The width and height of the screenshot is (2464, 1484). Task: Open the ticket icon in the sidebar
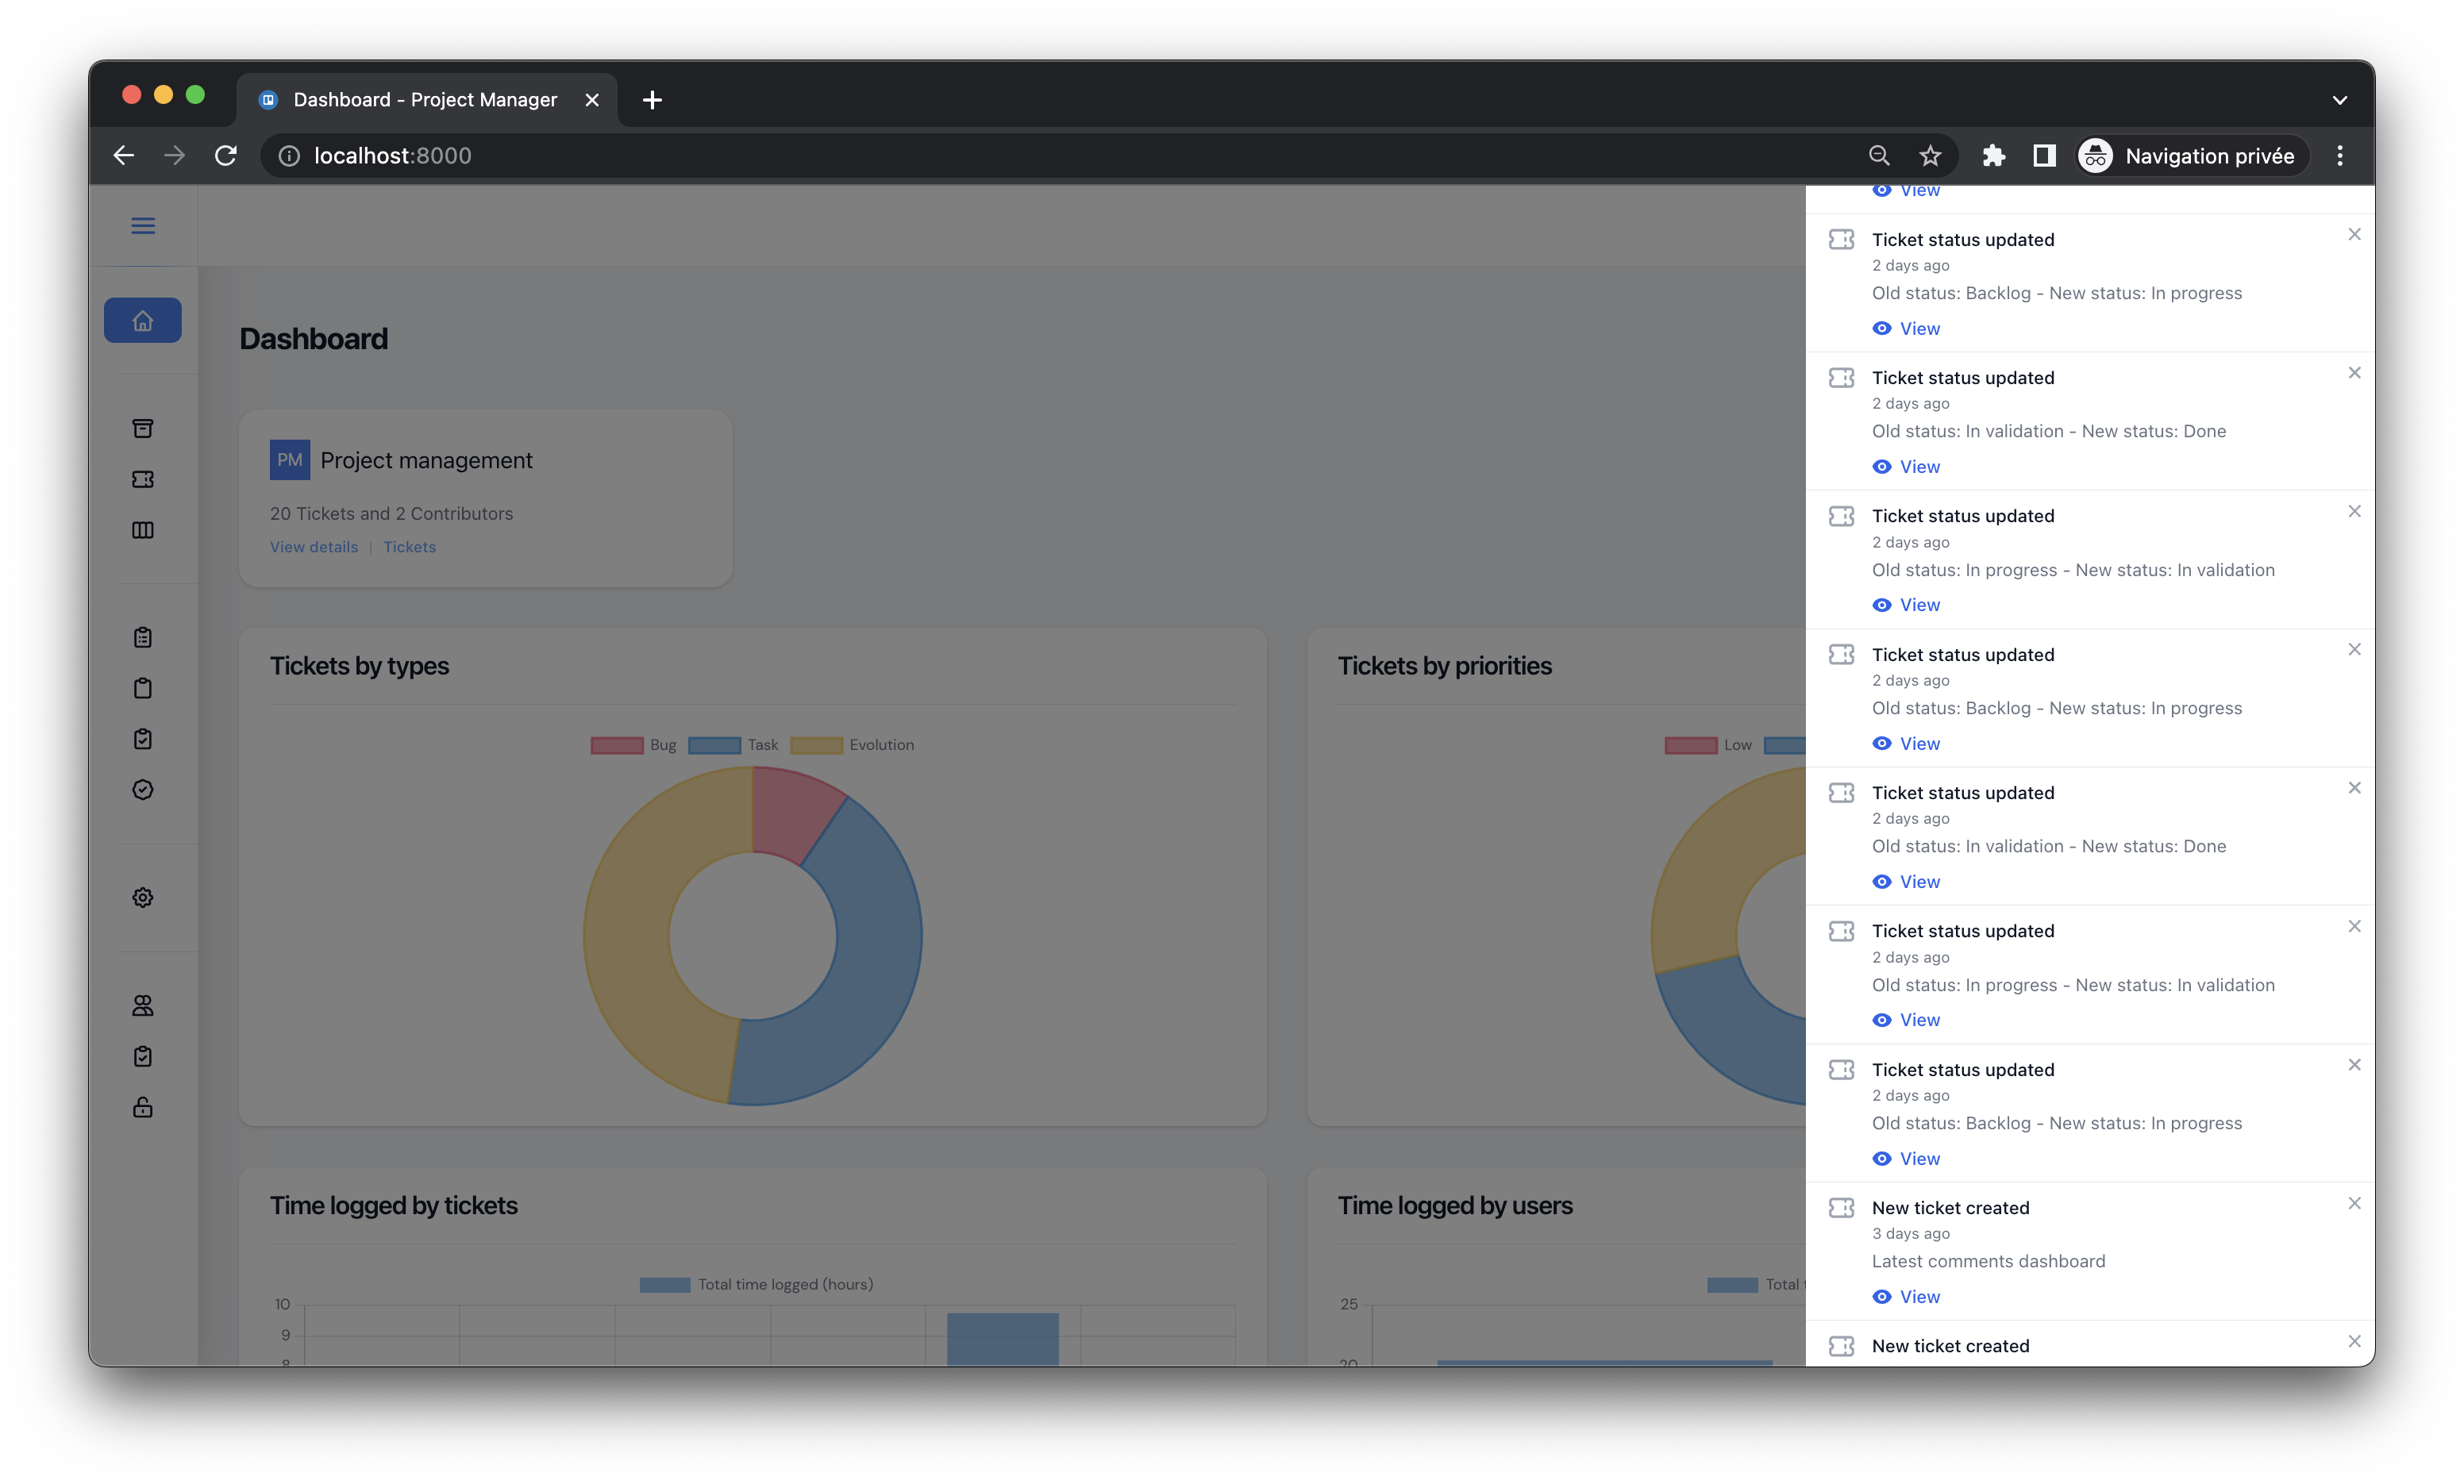click(x=143, y=479)
